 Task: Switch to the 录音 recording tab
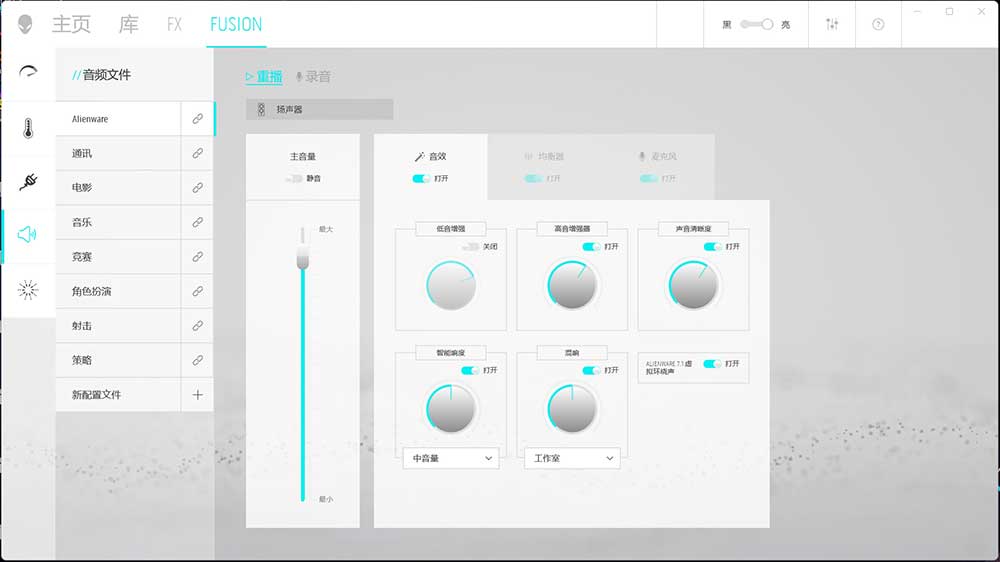point(313,77)
